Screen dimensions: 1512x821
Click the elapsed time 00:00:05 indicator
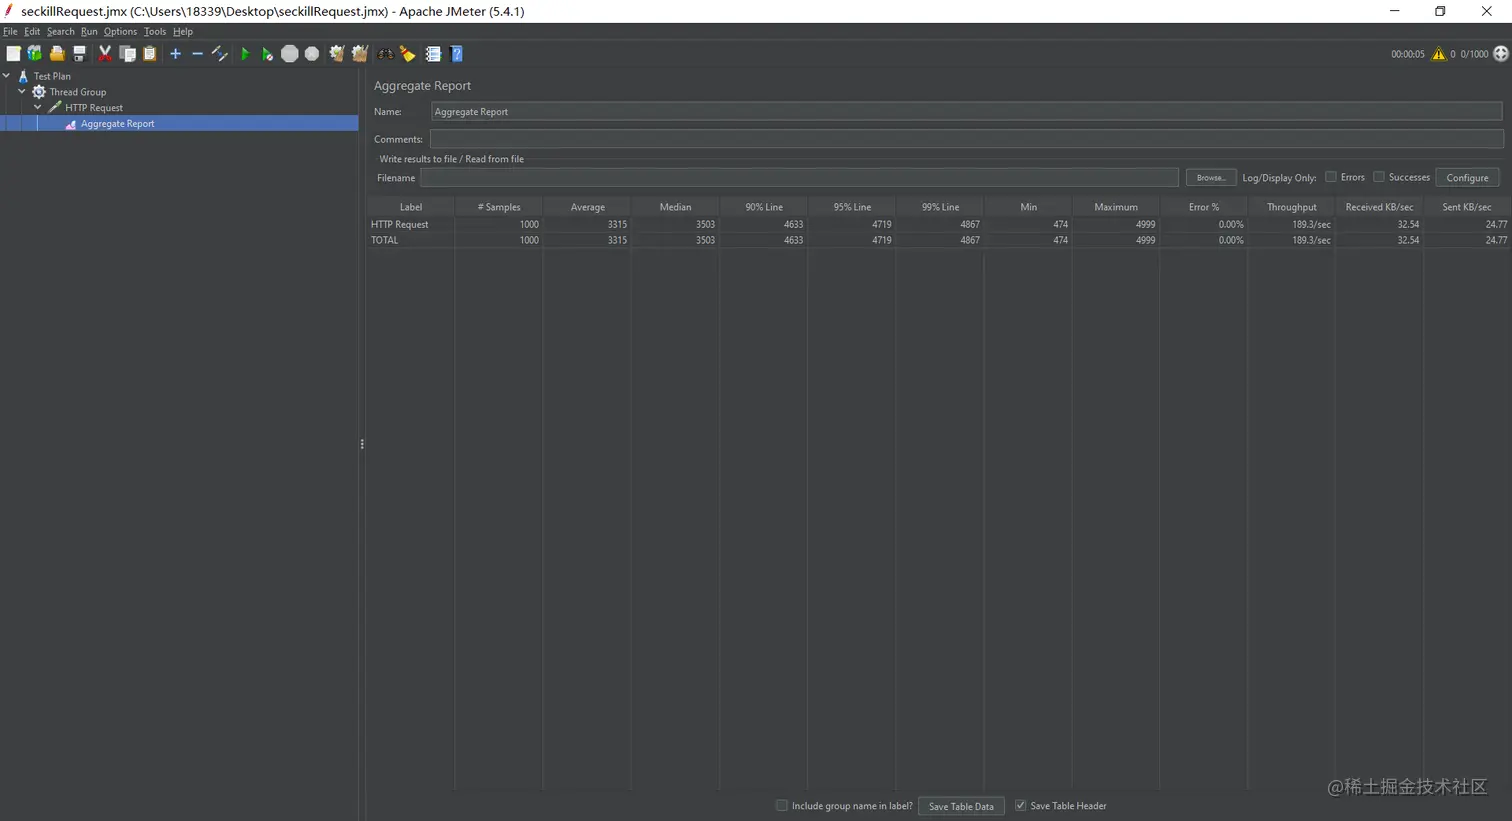[1407, 54]
